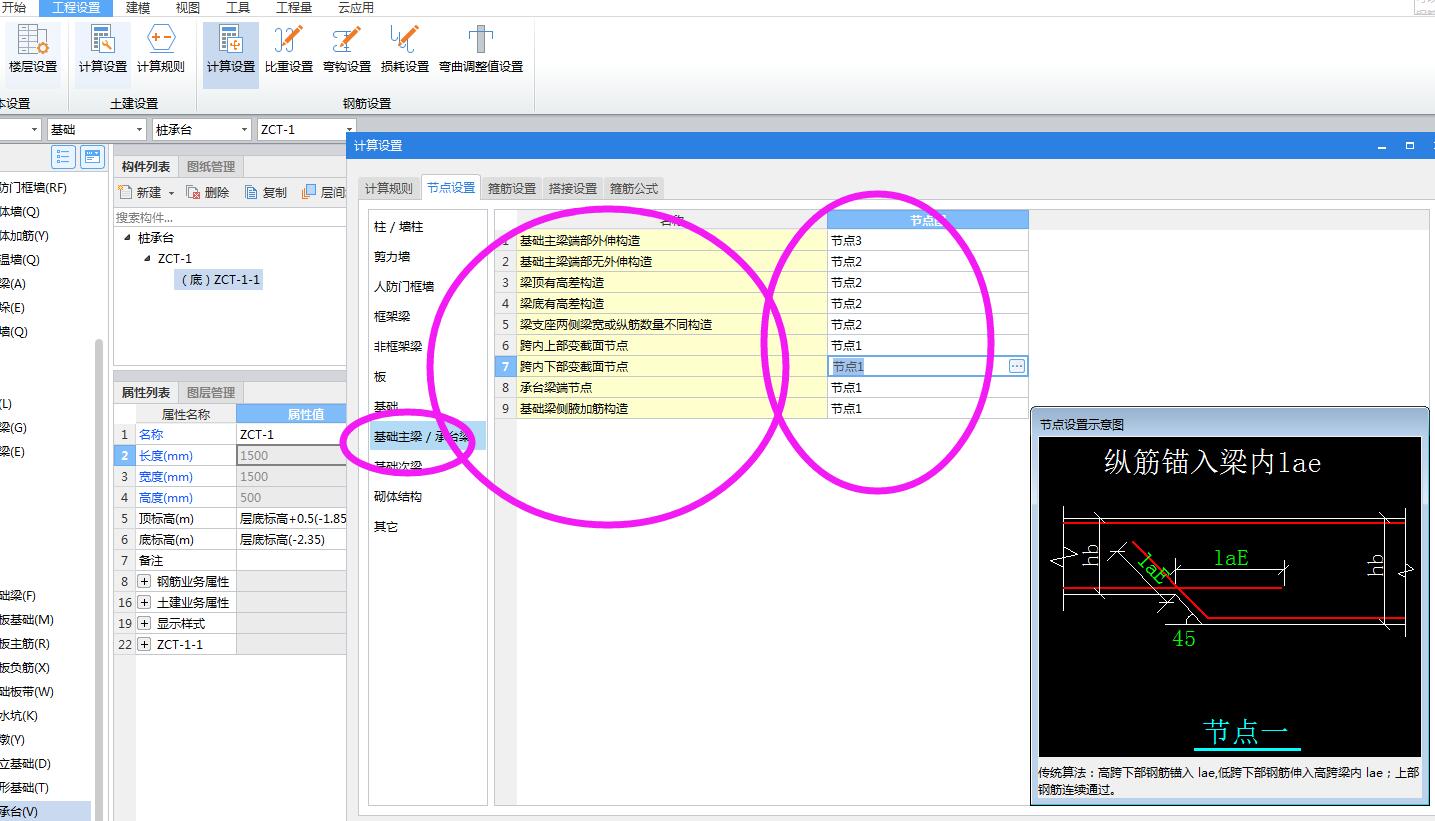
Task: Open the 工程设置 ribbon tab
Action: 76,7
